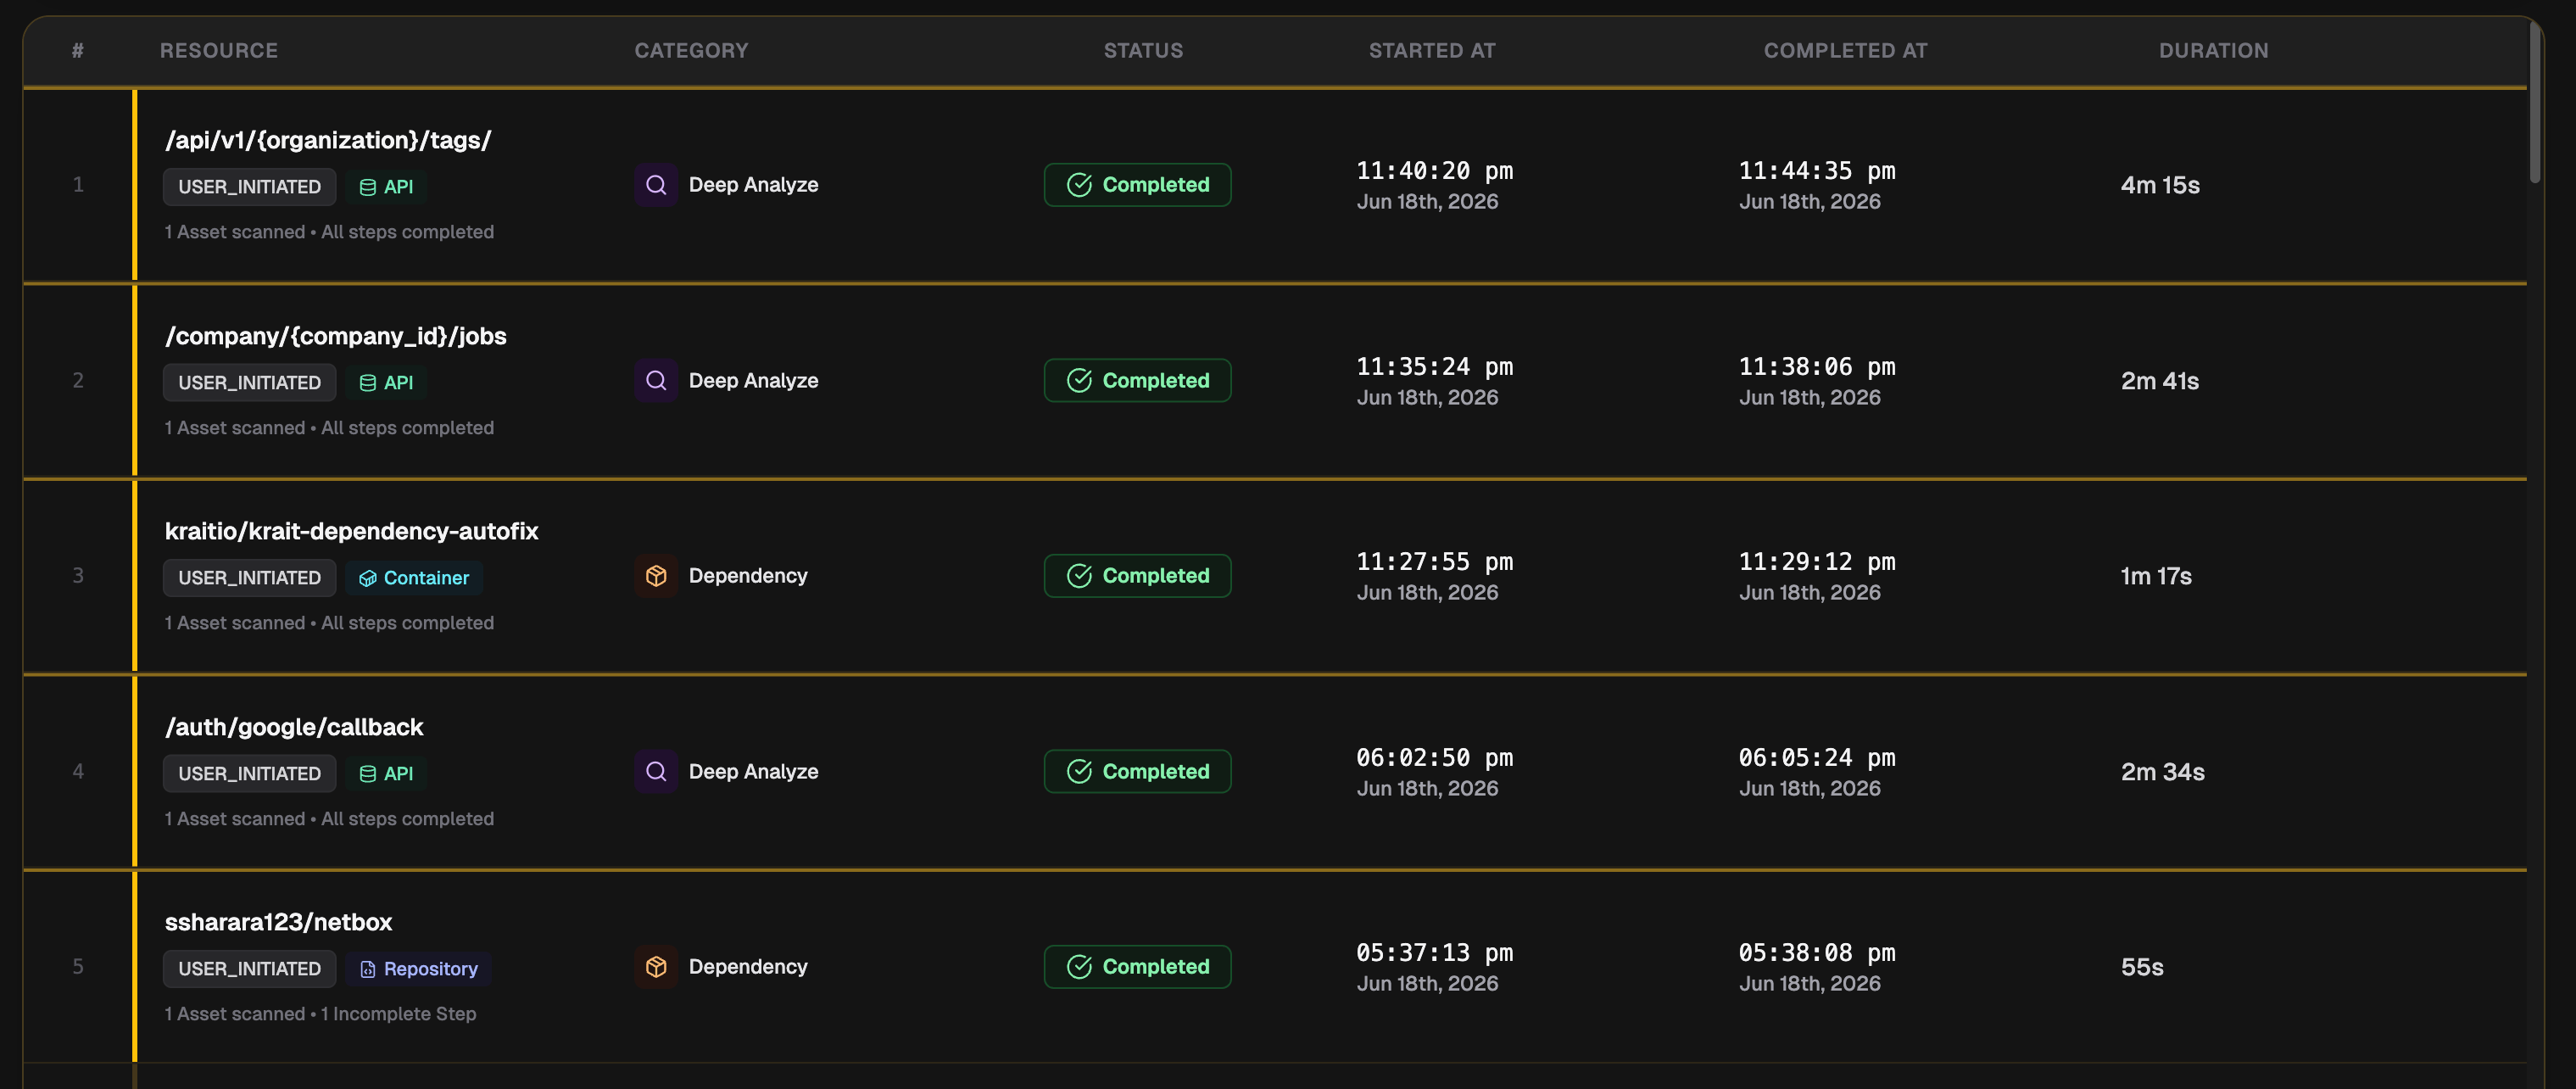Click the Deep Analyze magnifier icon for /auth/google/callback

pos(656,772)
